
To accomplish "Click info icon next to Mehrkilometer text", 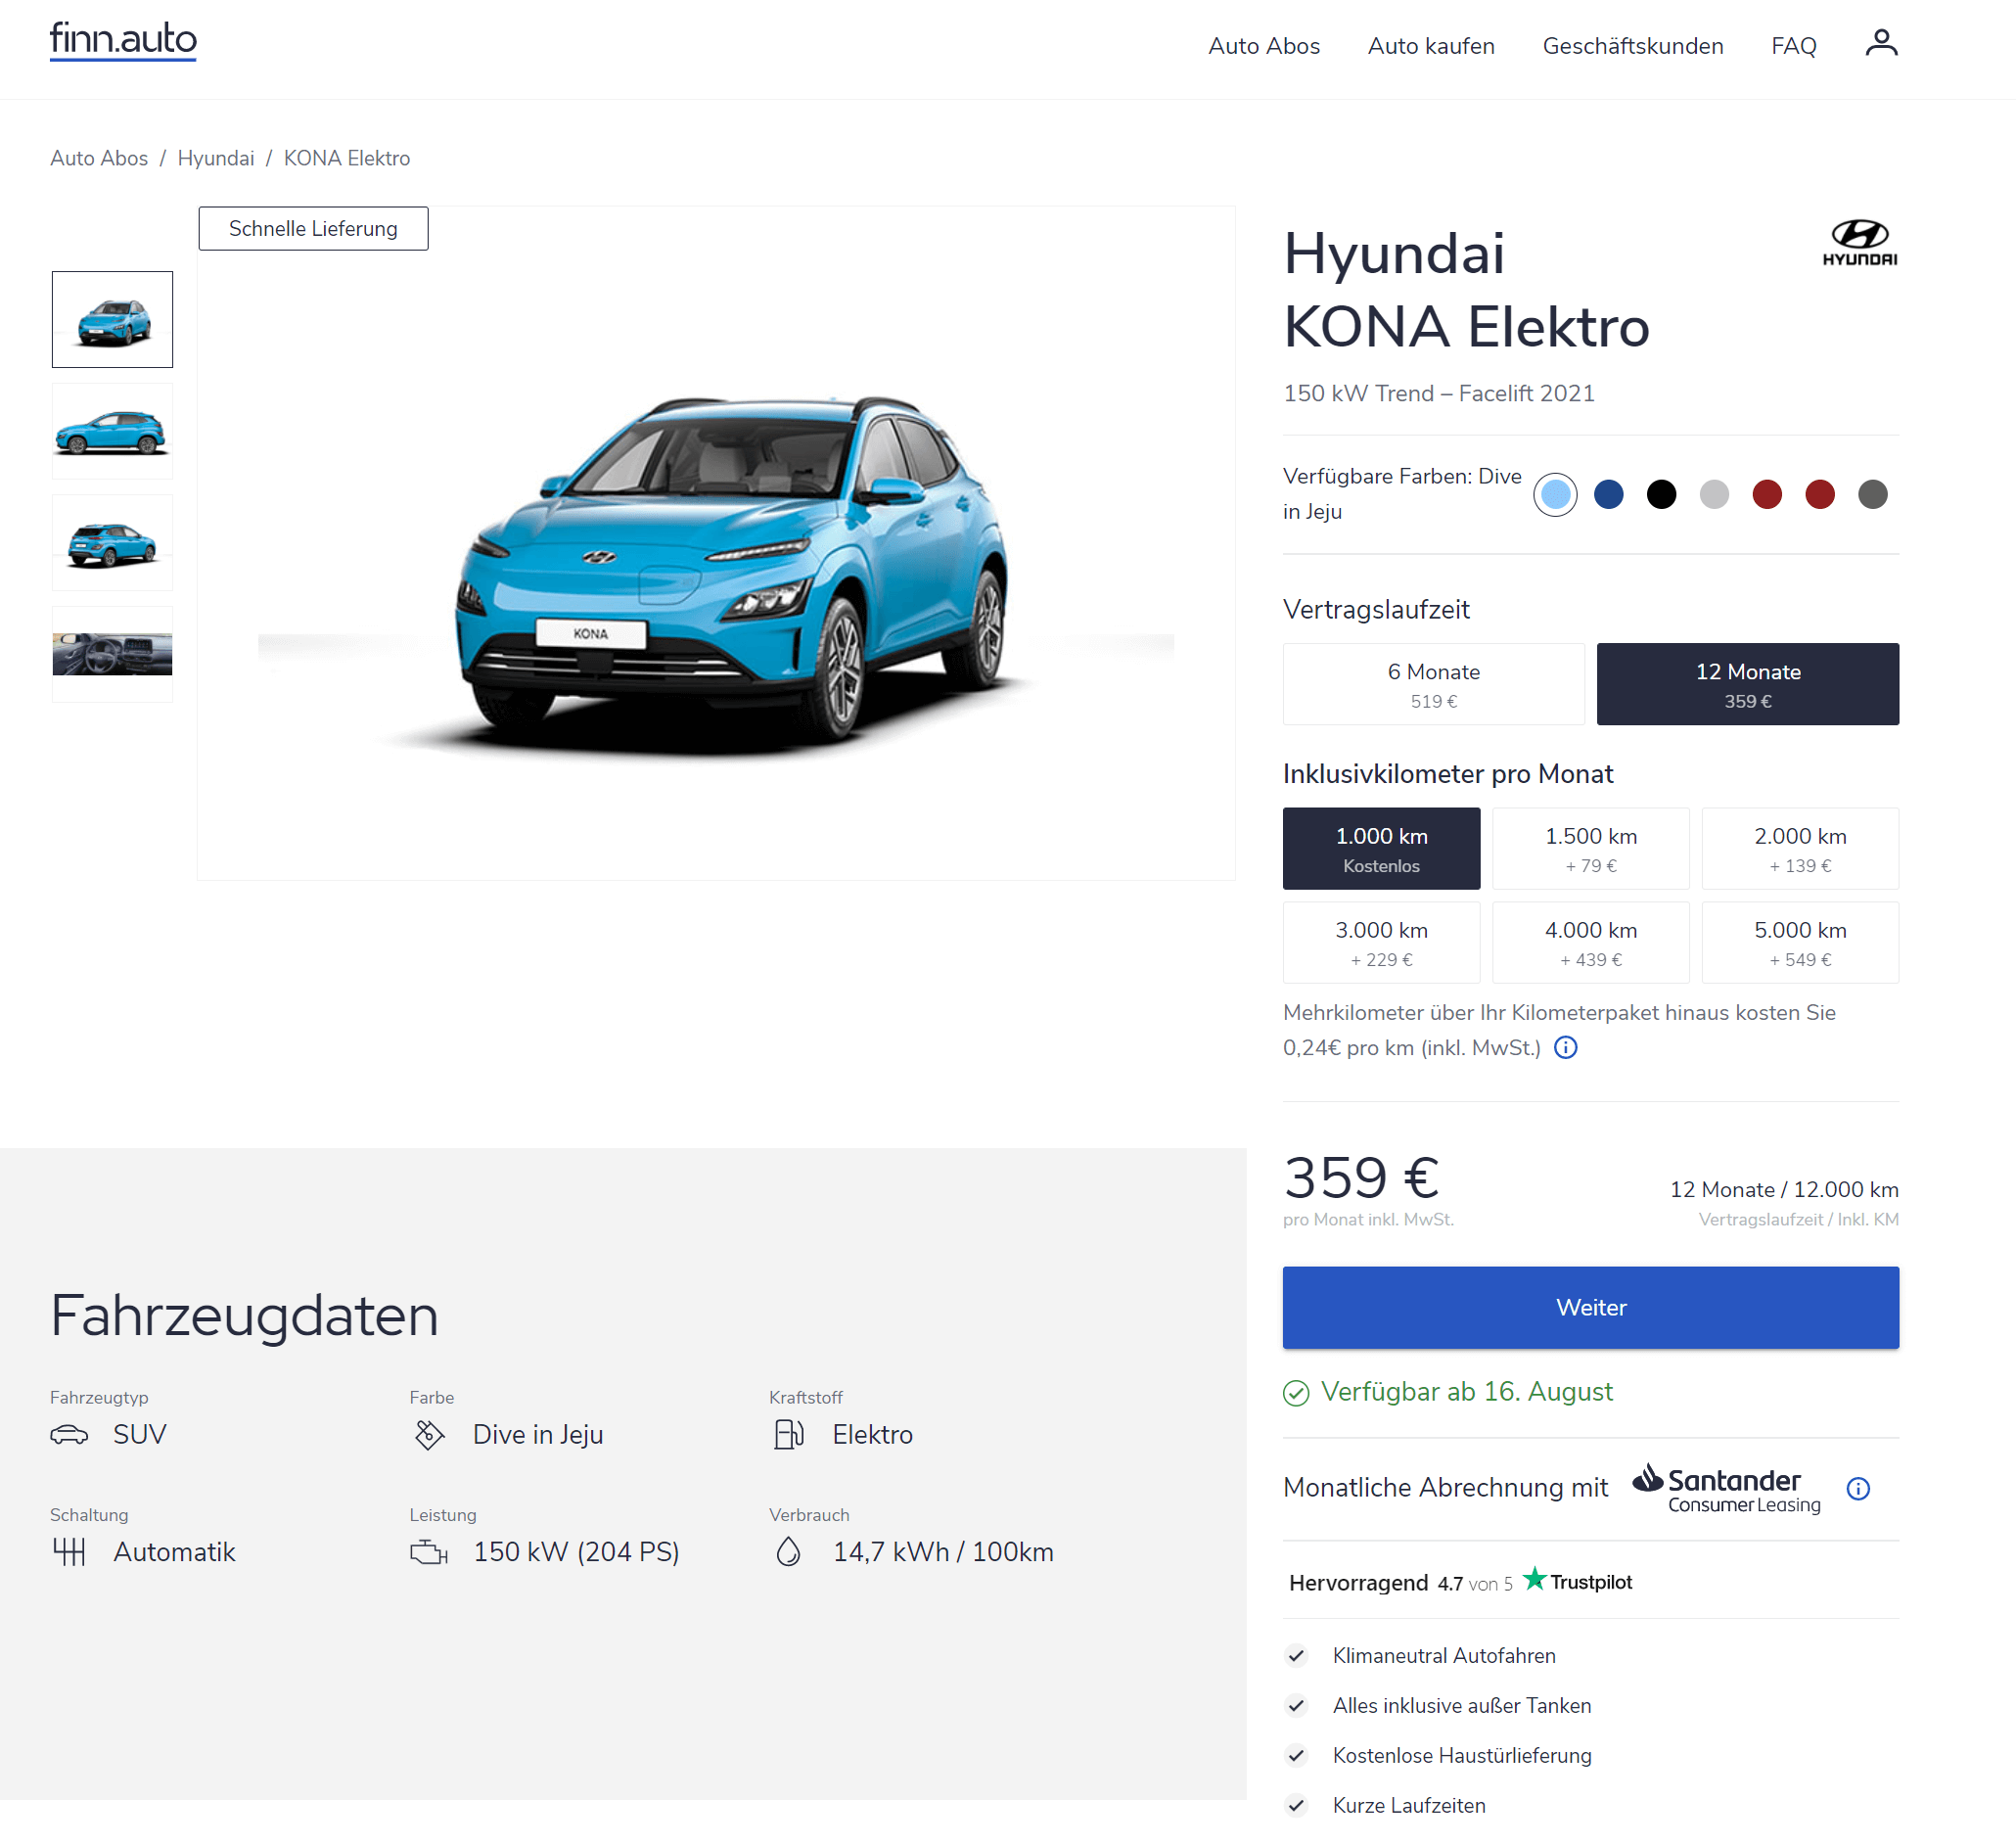I will pyautogui.click(x=1566, y=1048).
